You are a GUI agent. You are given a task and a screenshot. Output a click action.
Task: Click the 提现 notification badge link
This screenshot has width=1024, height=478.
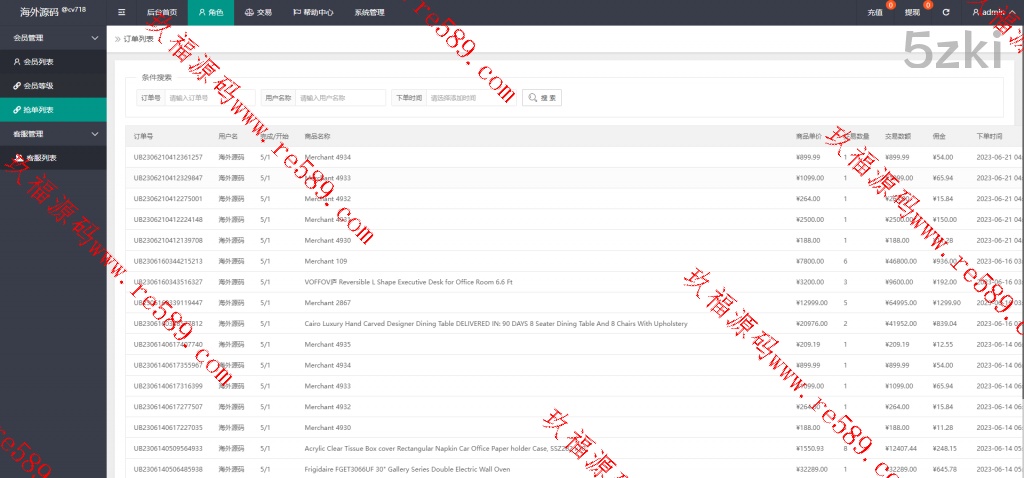click(x=913, y=12)
